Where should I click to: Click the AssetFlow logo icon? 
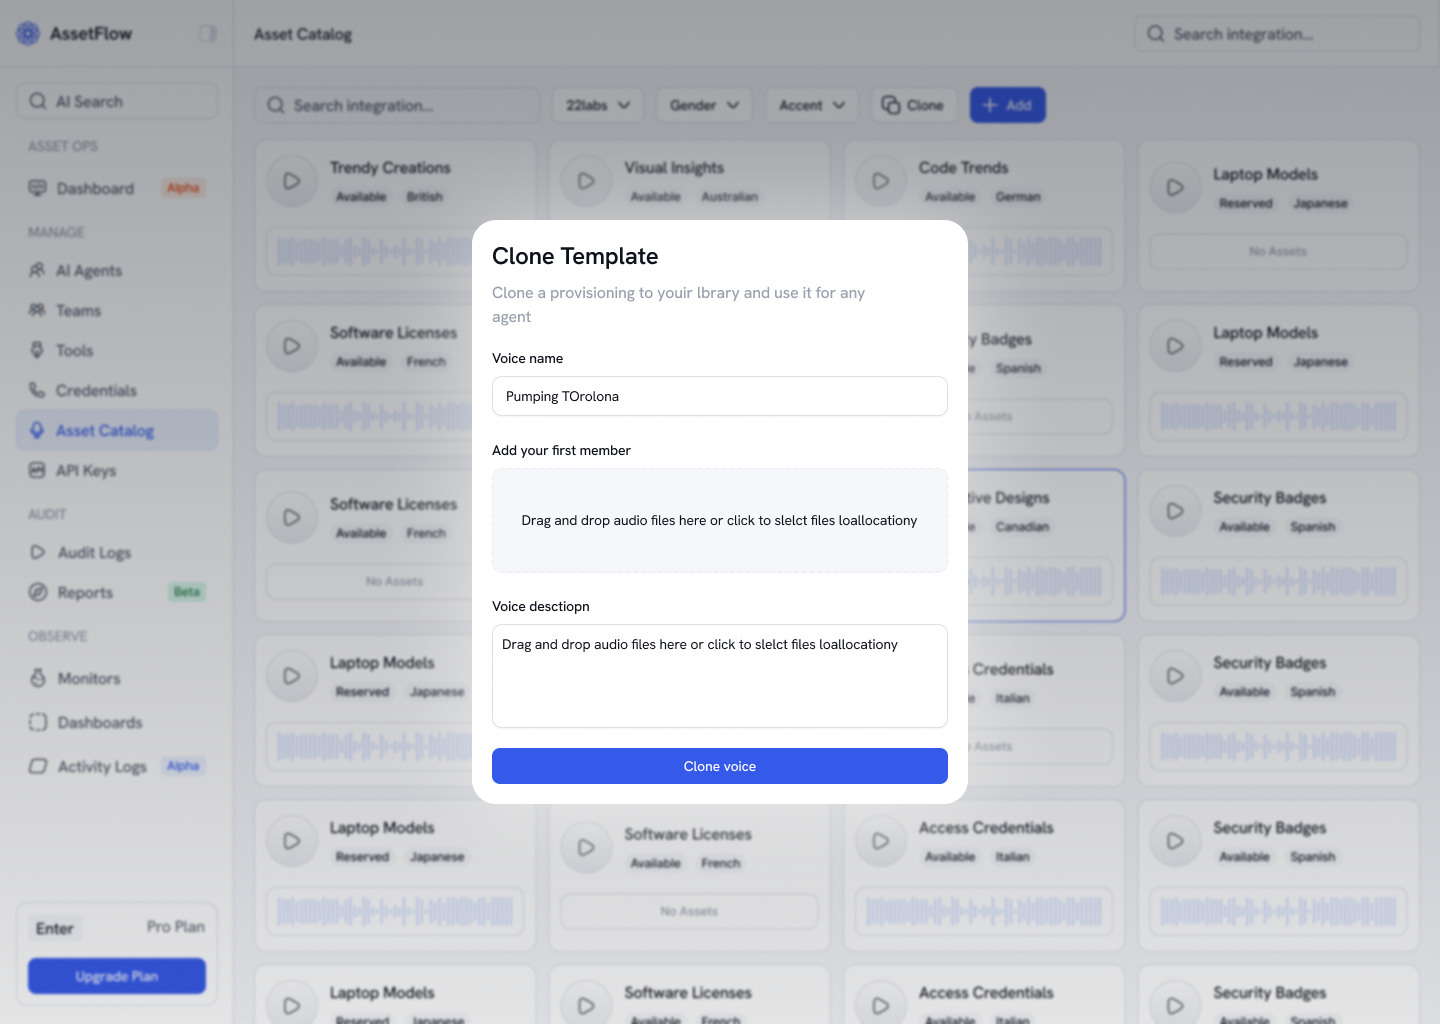click(28, 33)
